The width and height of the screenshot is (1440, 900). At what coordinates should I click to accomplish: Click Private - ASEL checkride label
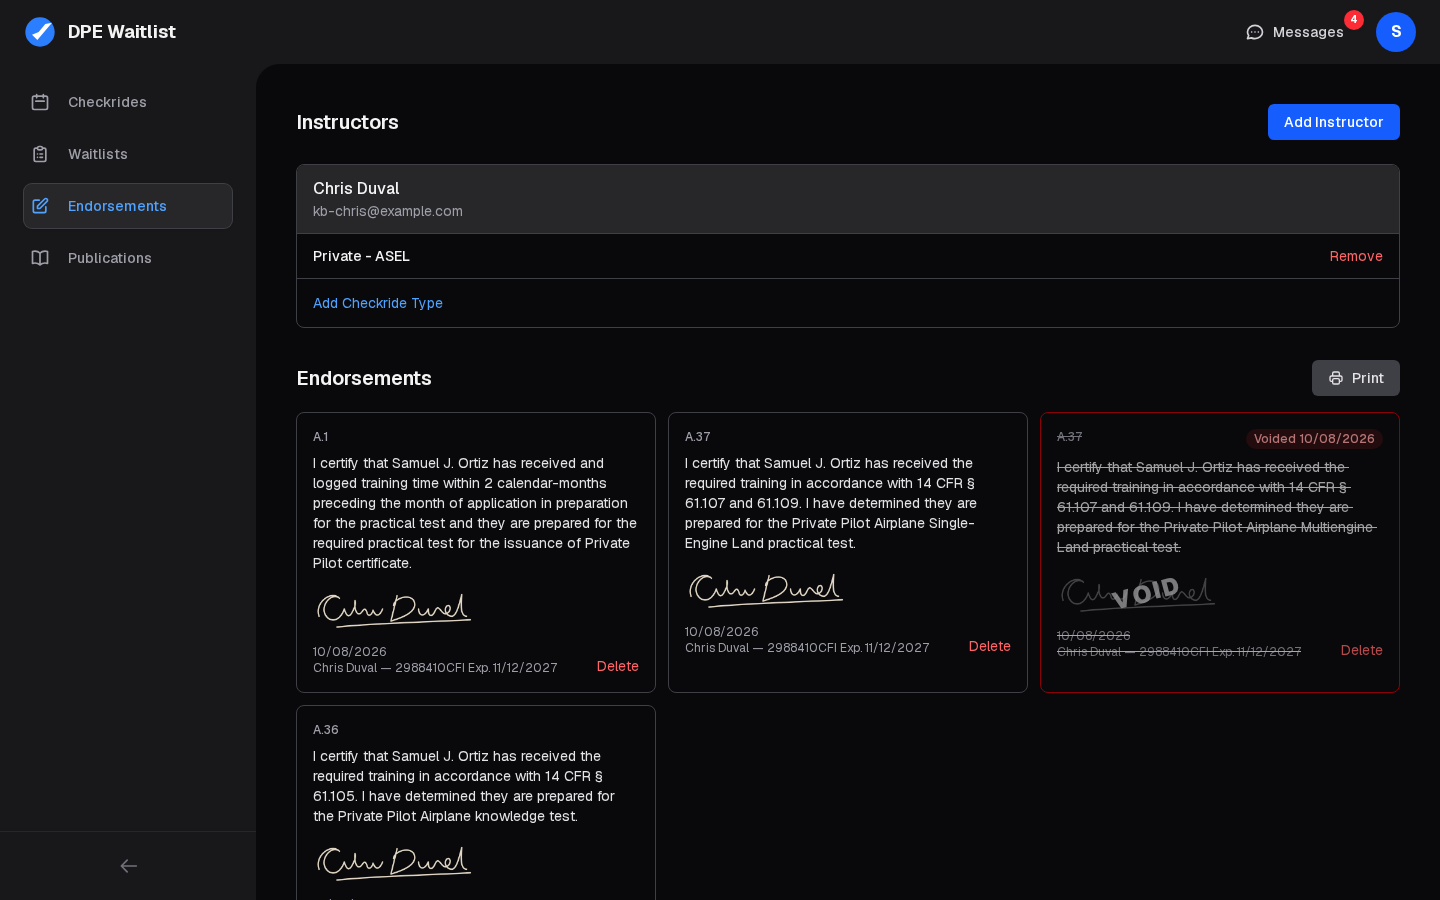click(x=361, y=256)
